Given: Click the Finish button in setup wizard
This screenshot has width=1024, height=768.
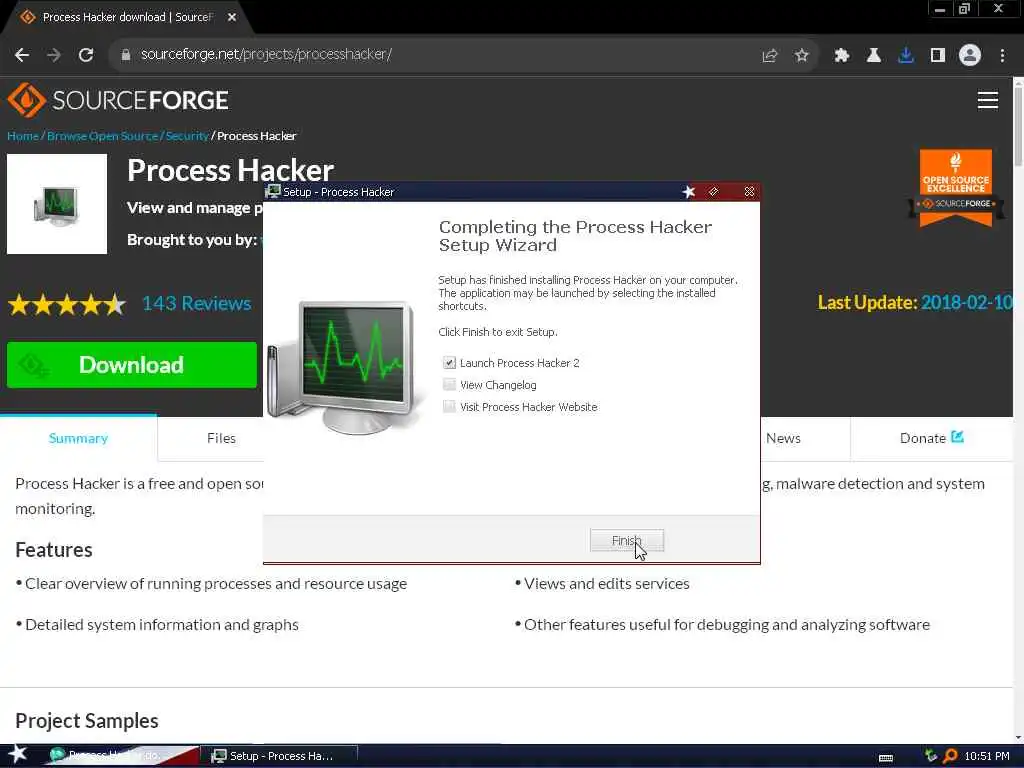Looking at the screenshot, I should click(626, 540).
